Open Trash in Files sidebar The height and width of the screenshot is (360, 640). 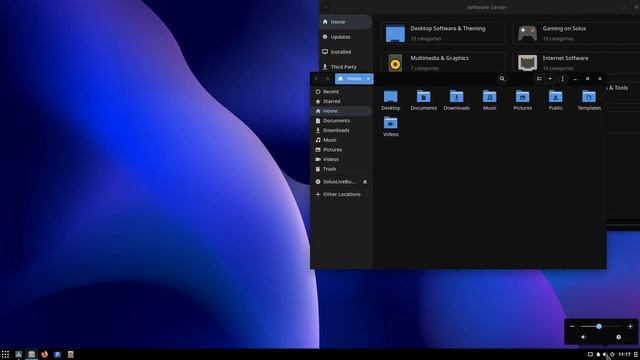pyautogui.click(x=342, y=169)
